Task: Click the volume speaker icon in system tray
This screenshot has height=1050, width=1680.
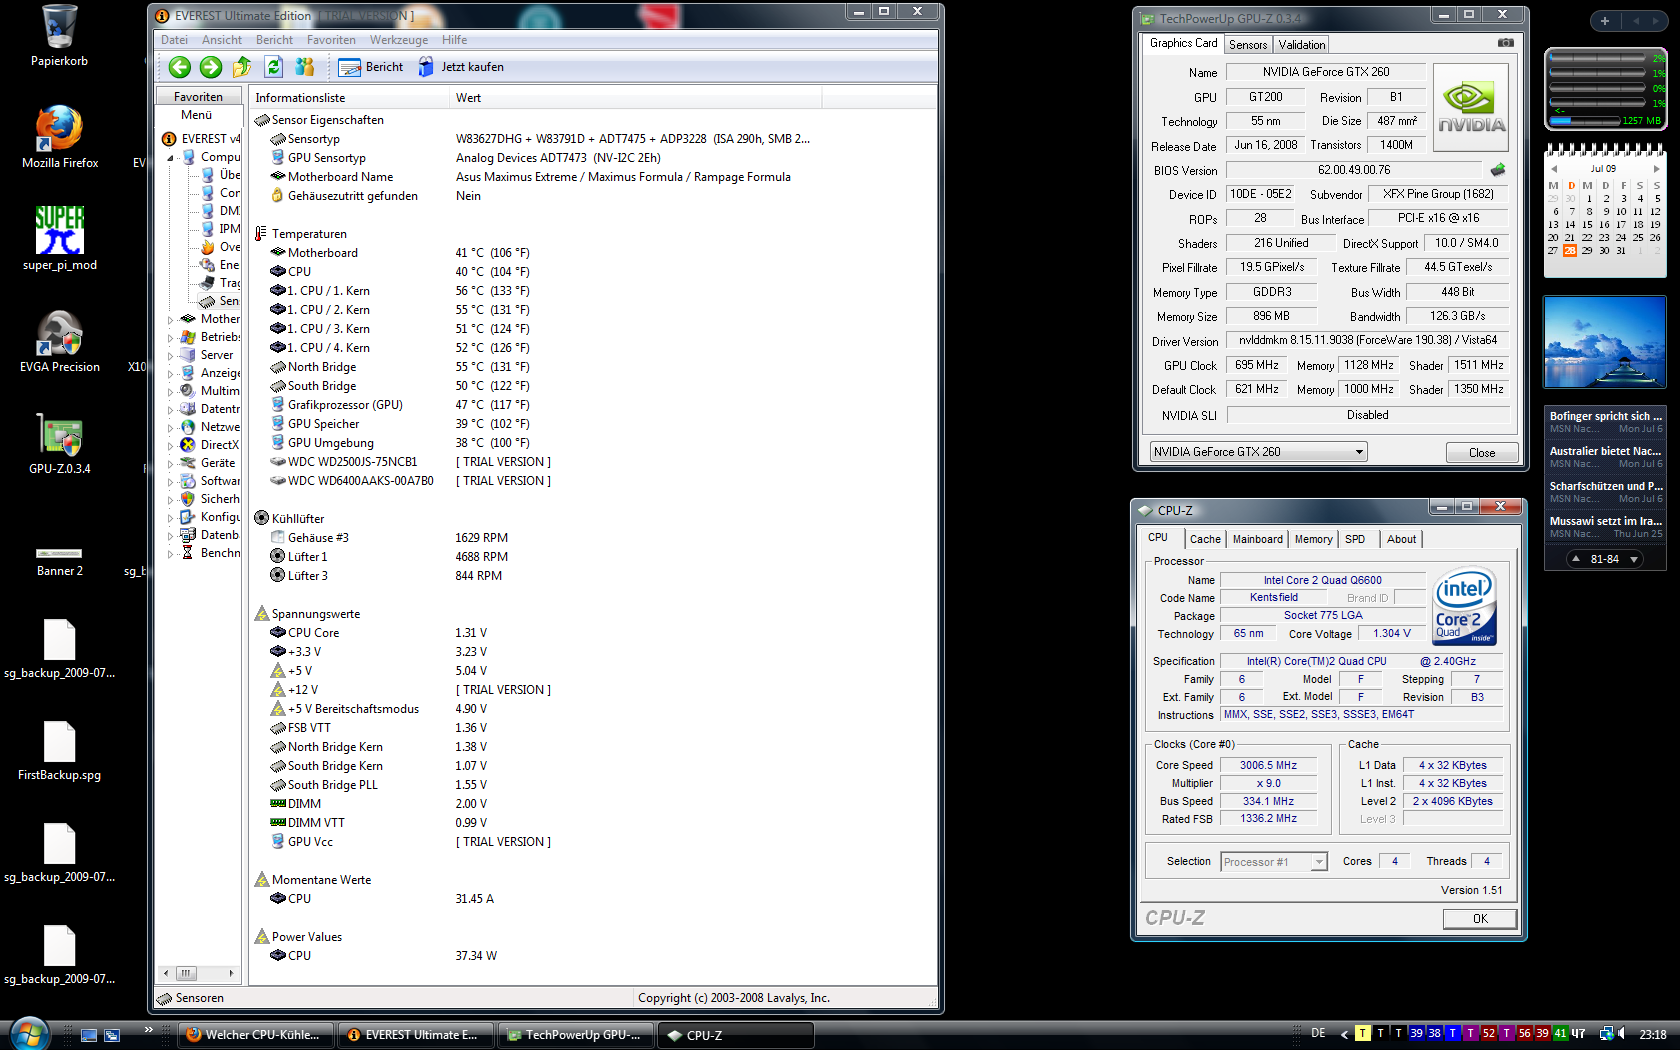Action: coord(1620,1034)
